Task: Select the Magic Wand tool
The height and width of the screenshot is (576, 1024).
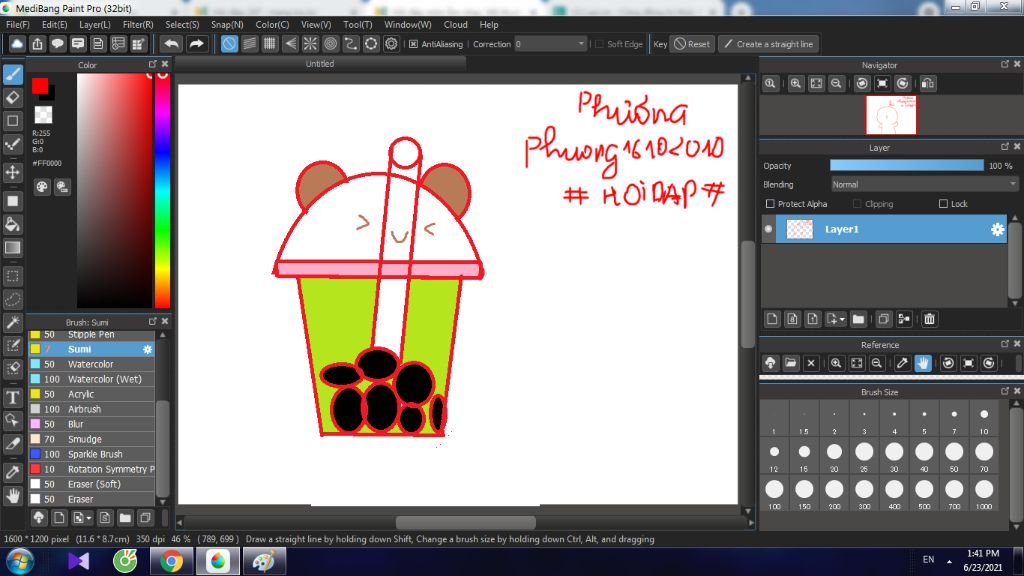Action: (x=12, y=323)
